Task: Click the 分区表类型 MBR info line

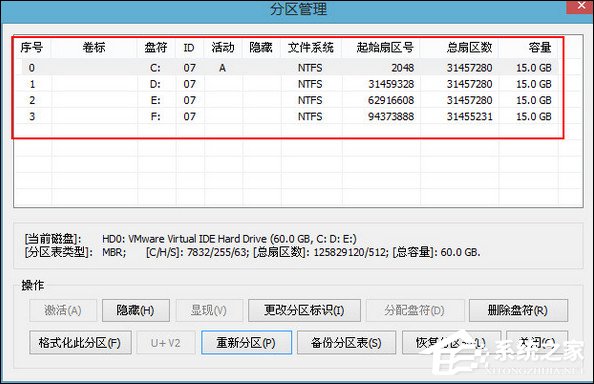Action: click(x=252, y=252)
